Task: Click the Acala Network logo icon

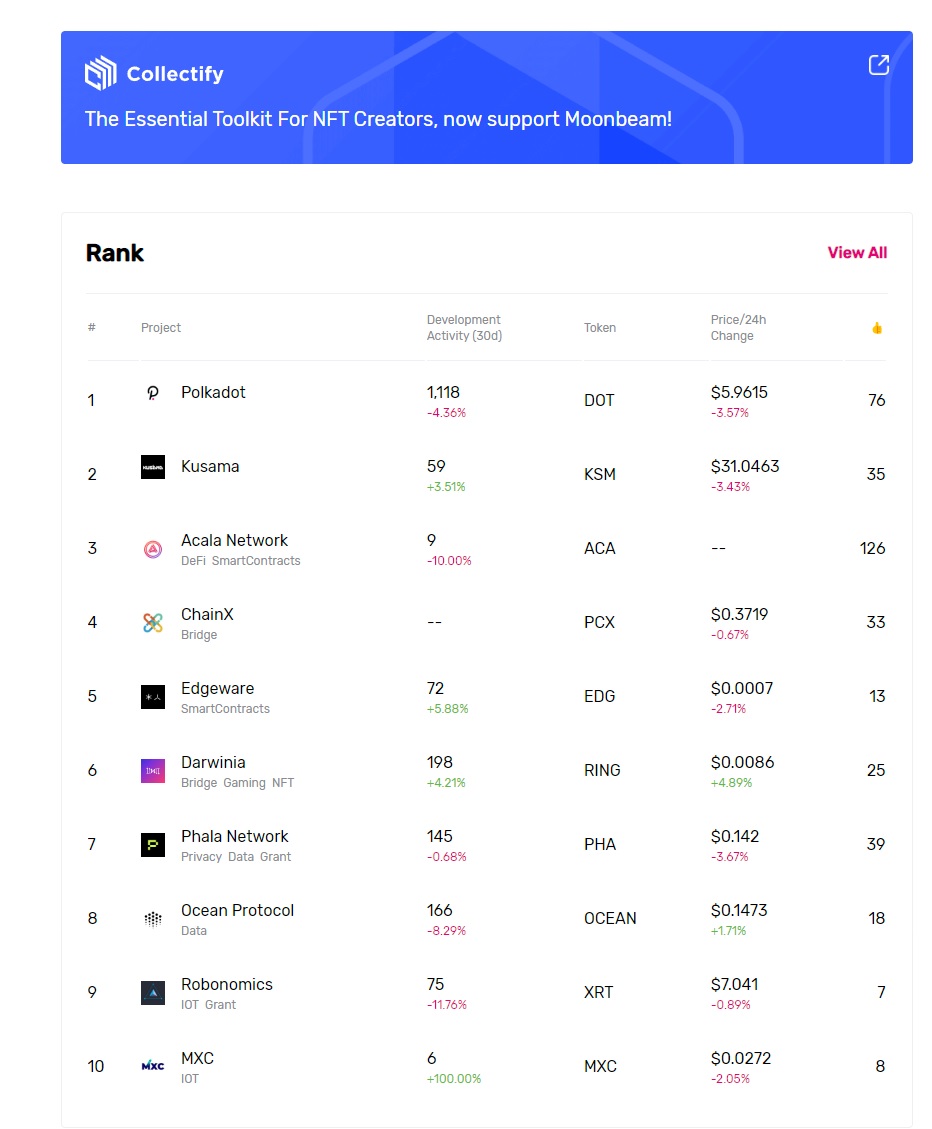Action: point(153,549)
